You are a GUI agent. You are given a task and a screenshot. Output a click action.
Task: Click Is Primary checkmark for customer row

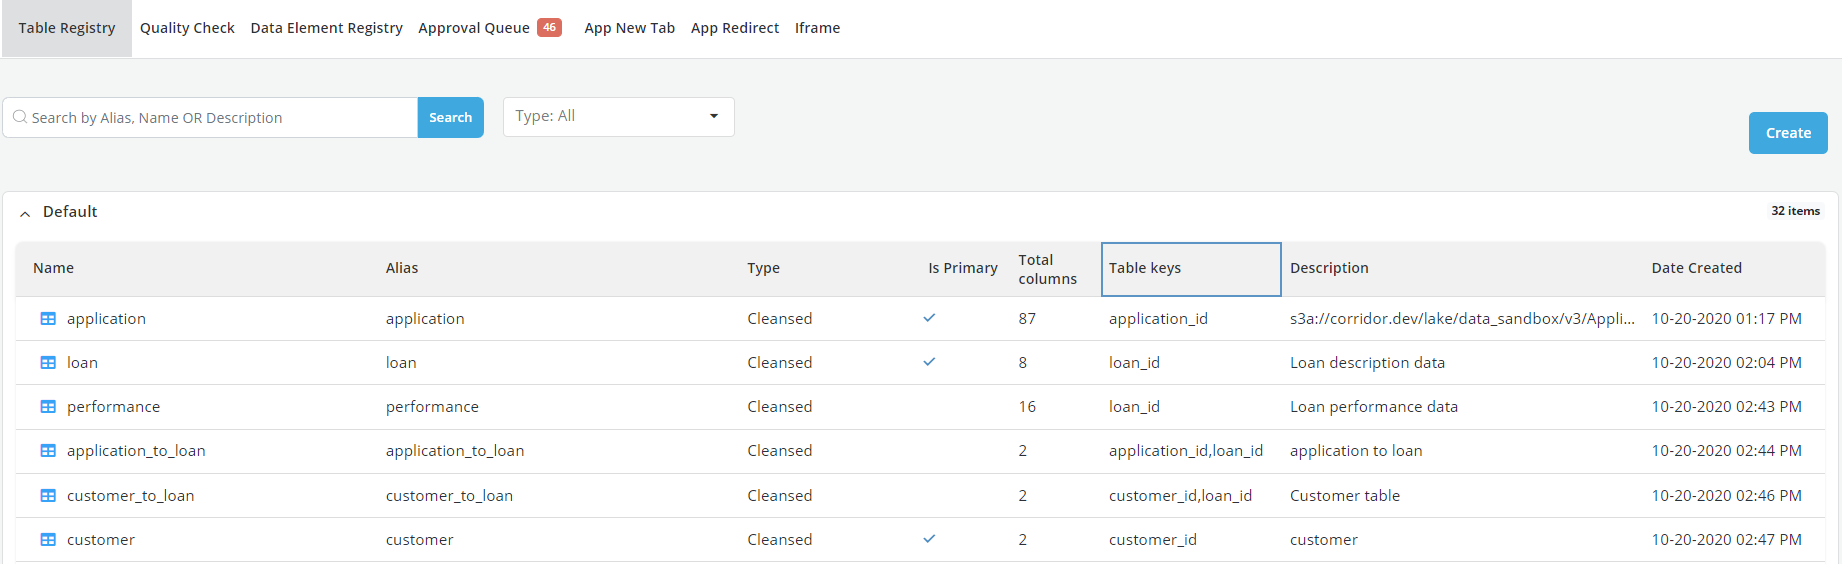tap(929, 539)
